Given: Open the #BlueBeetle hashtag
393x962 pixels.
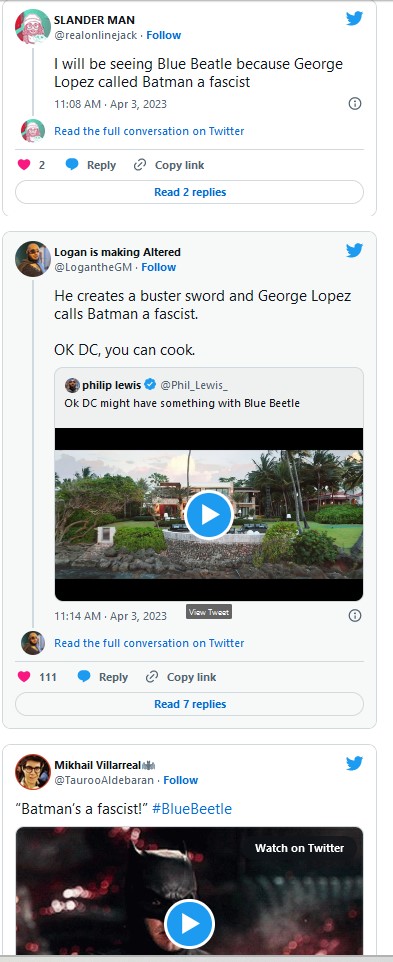Looking at the screenshot, I should tap(192, 809).
